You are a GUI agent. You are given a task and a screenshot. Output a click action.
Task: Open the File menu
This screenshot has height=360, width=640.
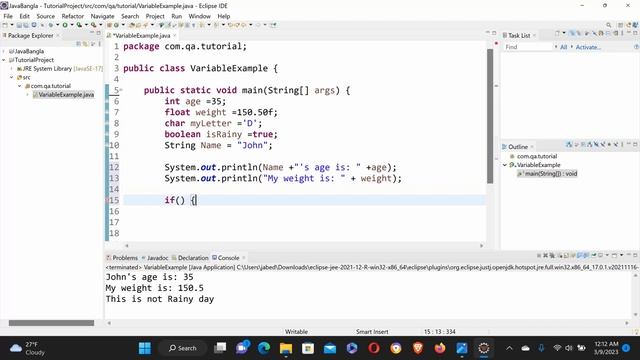(x=8, y=16)
